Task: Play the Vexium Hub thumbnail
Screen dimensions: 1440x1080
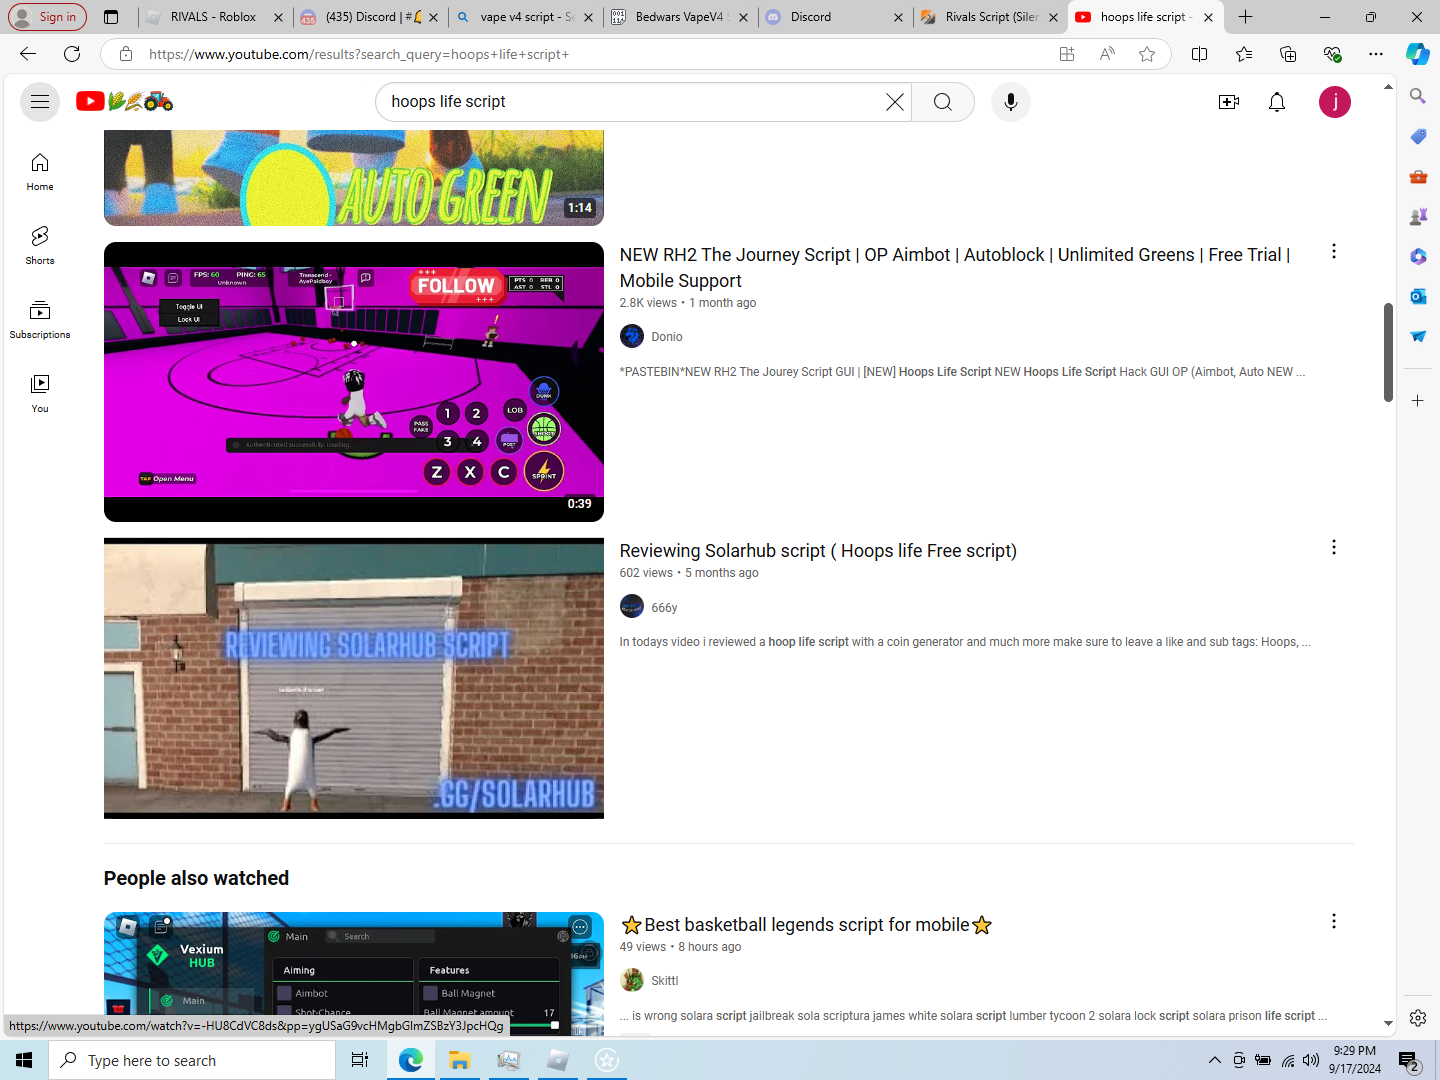Action: (x=354, y=973)
